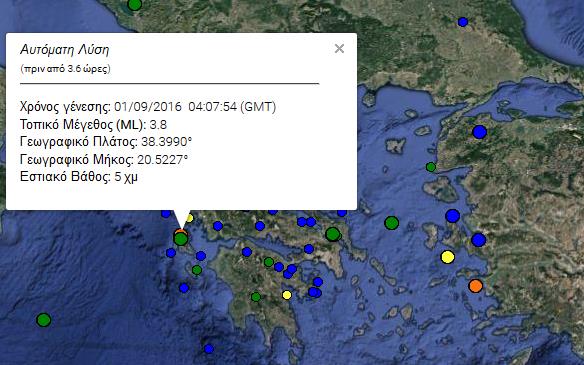Click the green marker under the popup's pointer

(x=181, y=238)
